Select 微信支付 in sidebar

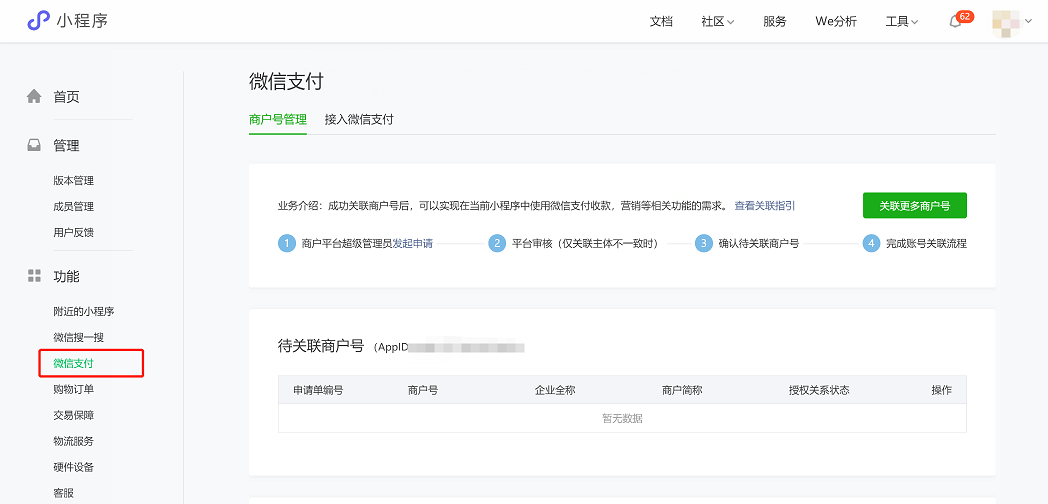(74, 364)
